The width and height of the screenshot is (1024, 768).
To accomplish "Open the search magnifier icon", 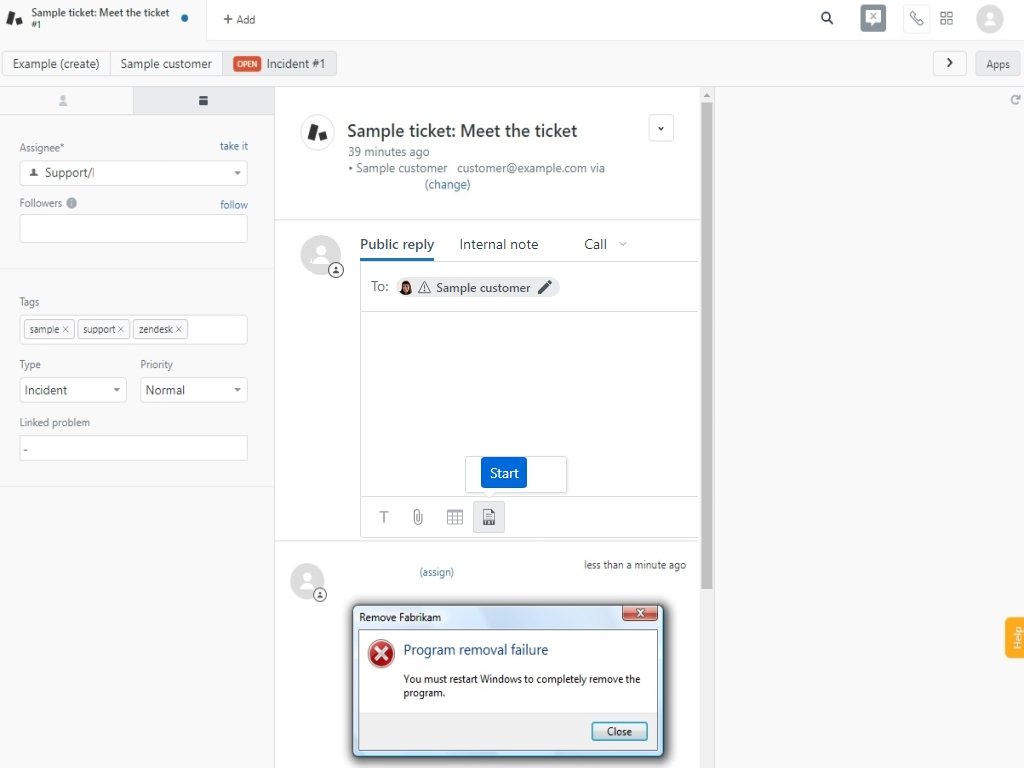I will click(x=827, y=18).
